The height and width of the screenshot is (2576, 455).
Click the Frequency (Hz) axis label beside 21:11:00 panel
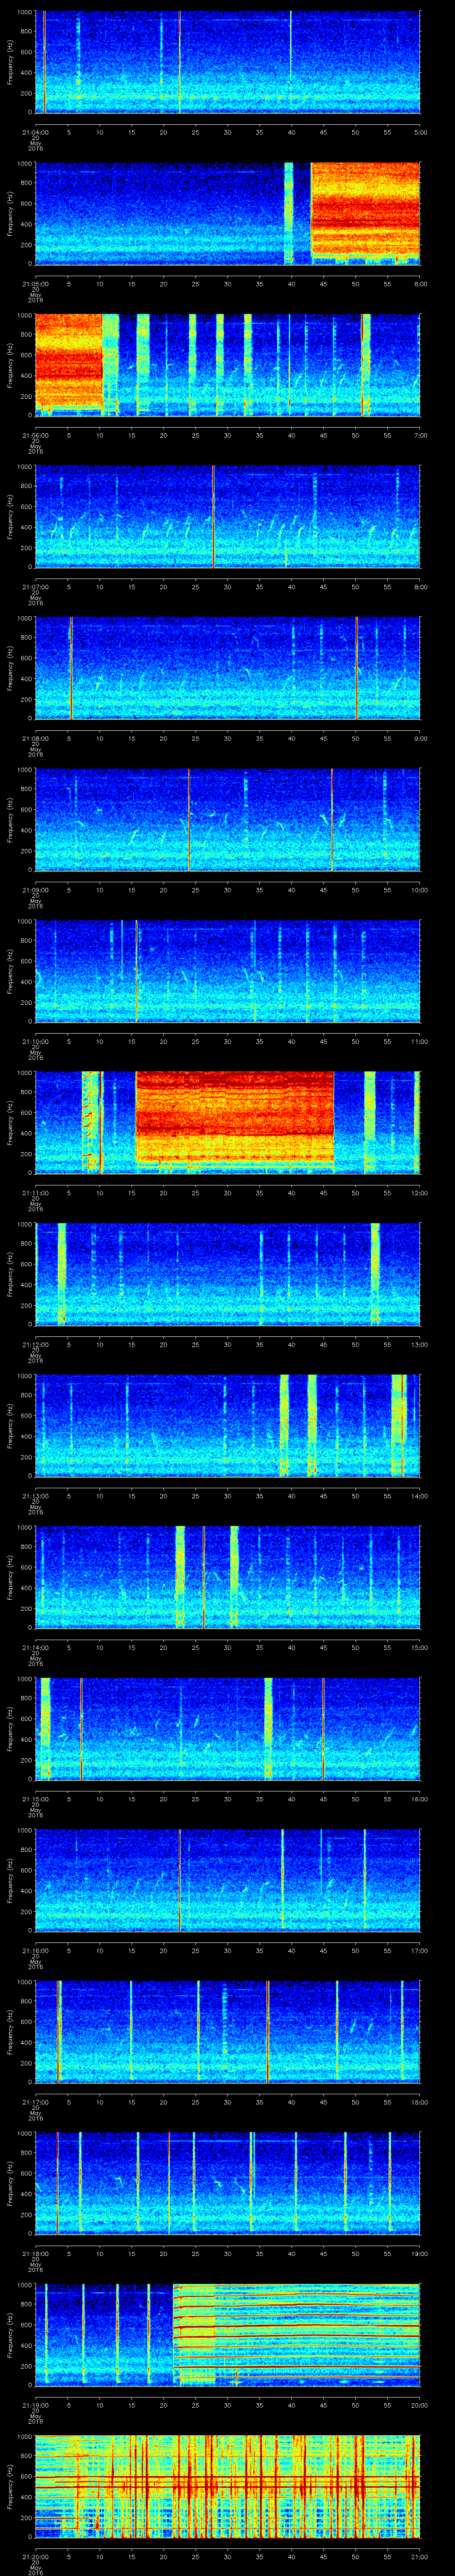pos(10,1122)
